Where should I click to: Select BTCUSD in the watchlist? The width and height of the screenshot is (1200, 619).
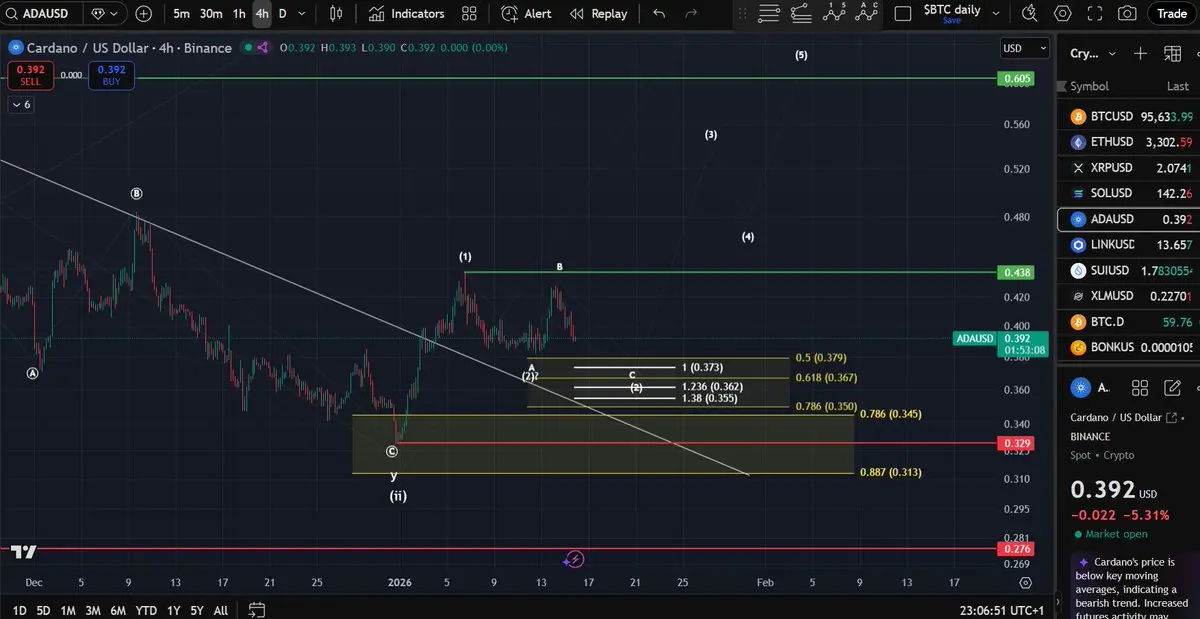click(1128, 116)
